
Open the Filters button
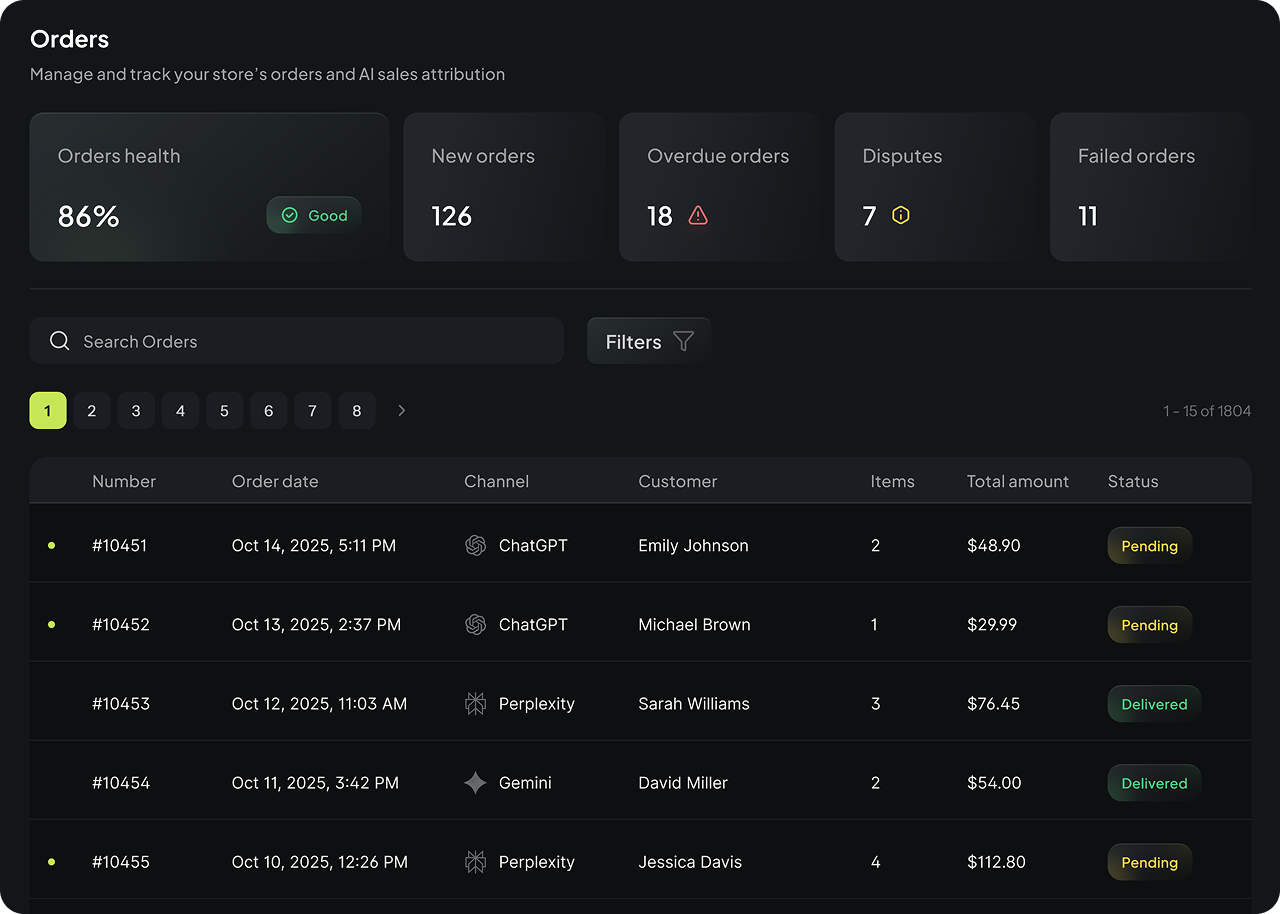649,342
